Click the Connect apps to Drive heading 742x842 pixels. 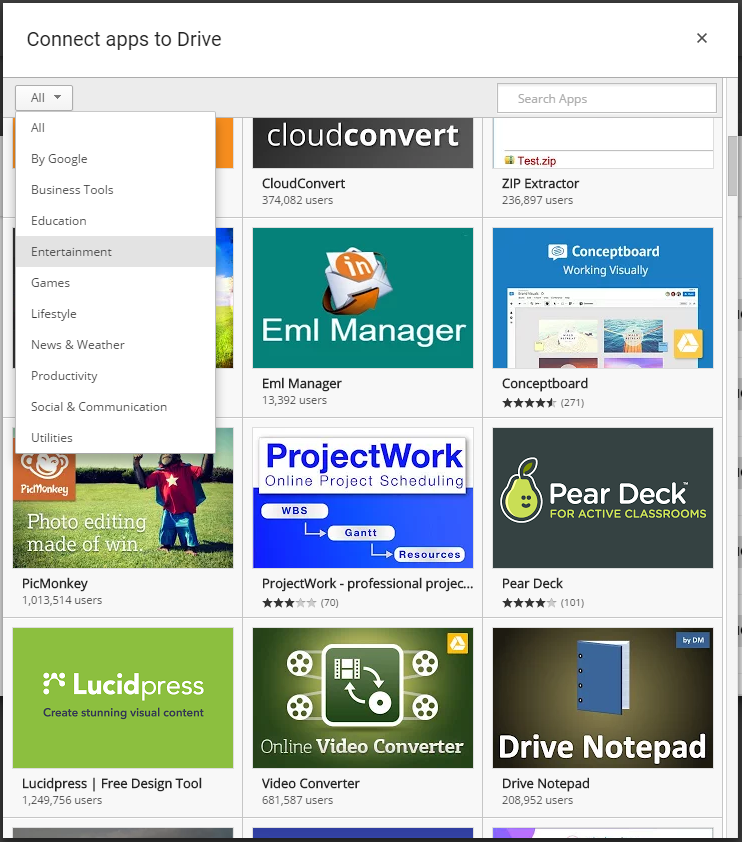[124, 39]
